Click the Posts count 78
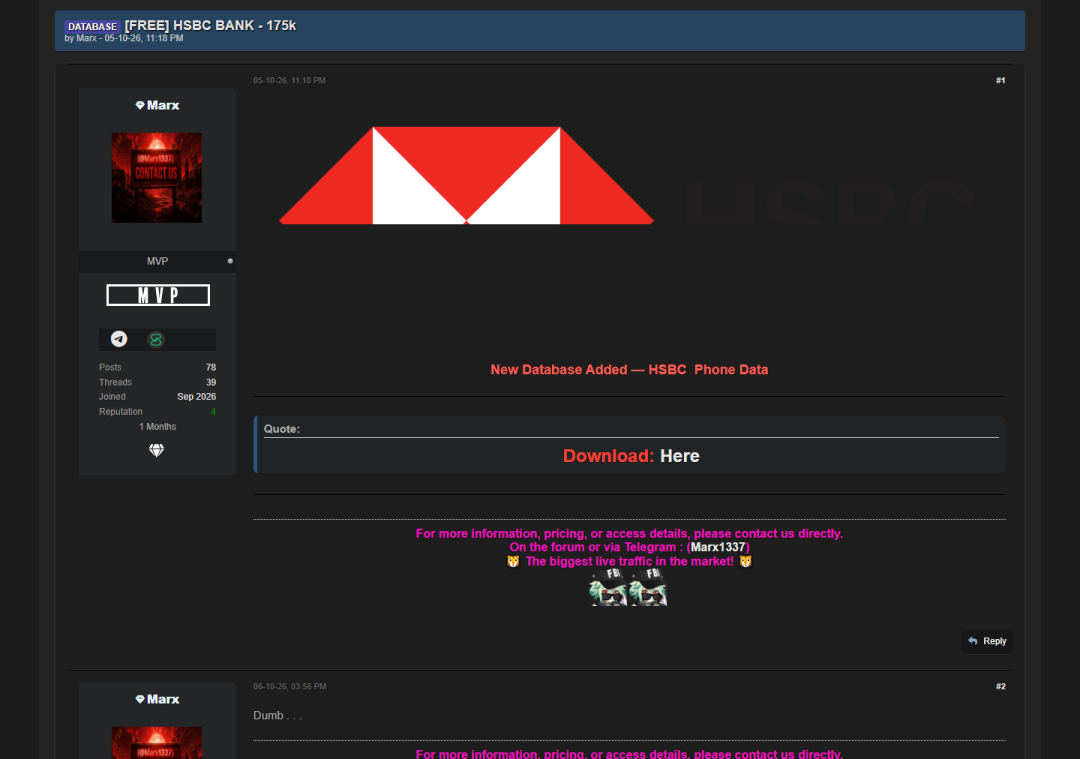The height and width of the screenshot is (759, 1080). 211,368
